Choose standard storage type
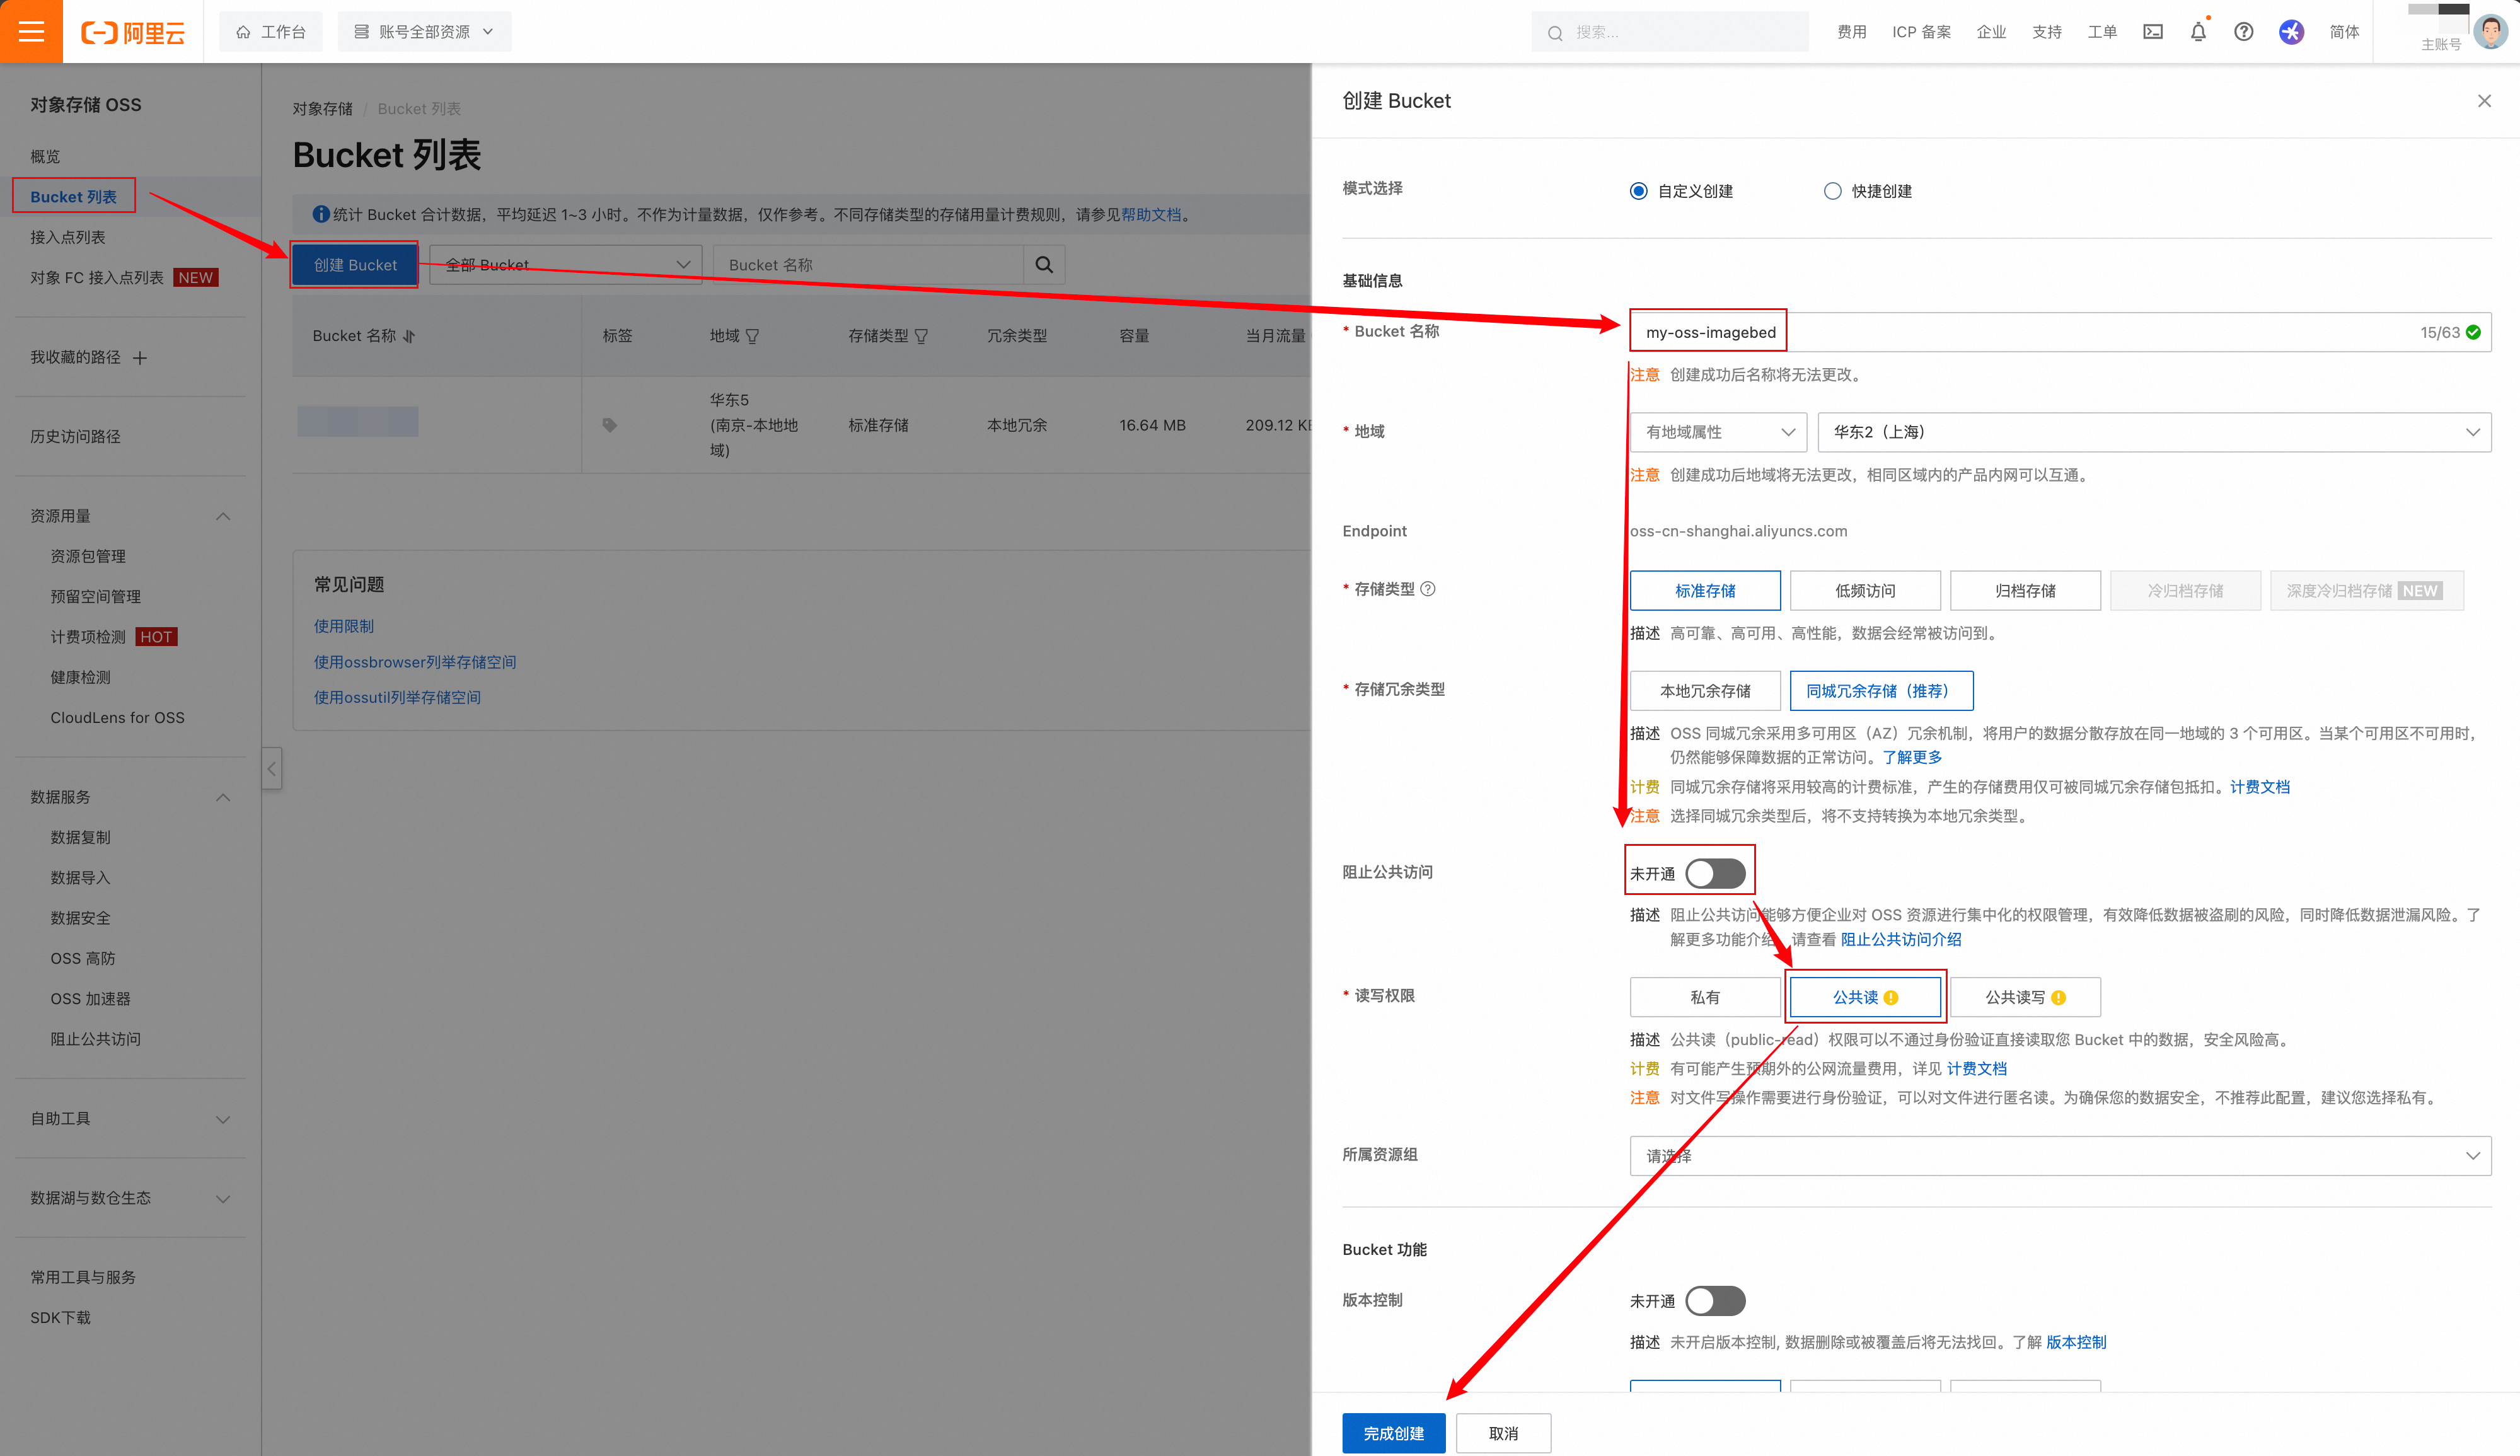 [1705, 591]
